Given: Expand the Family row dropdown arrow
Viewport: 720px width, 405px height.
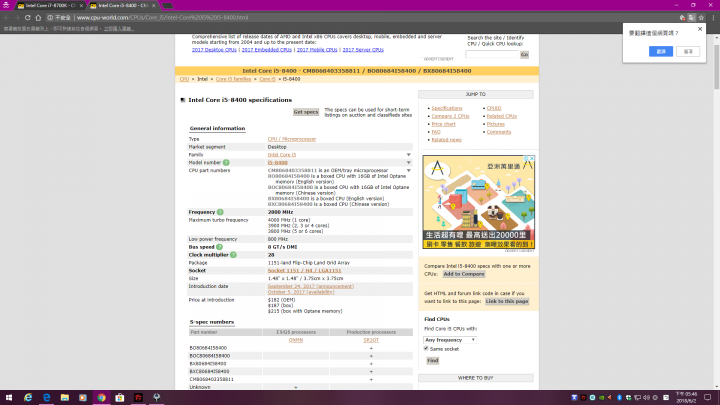Looking at the screenshot, I should [408, 155].
